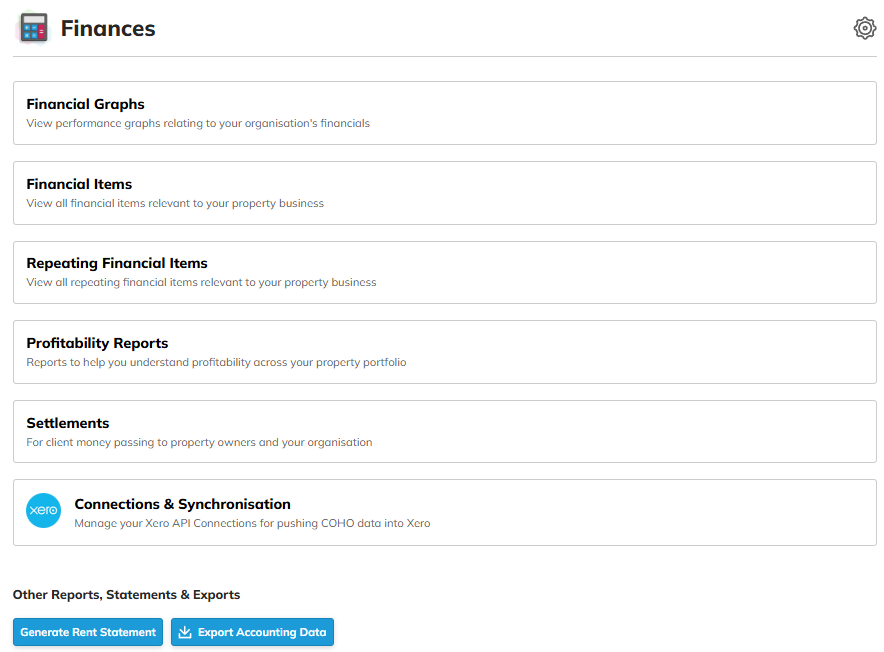Click the Finances page heading
Image resolution: width=884 pixels, height=652 pixels.
[x=108, y=28]
